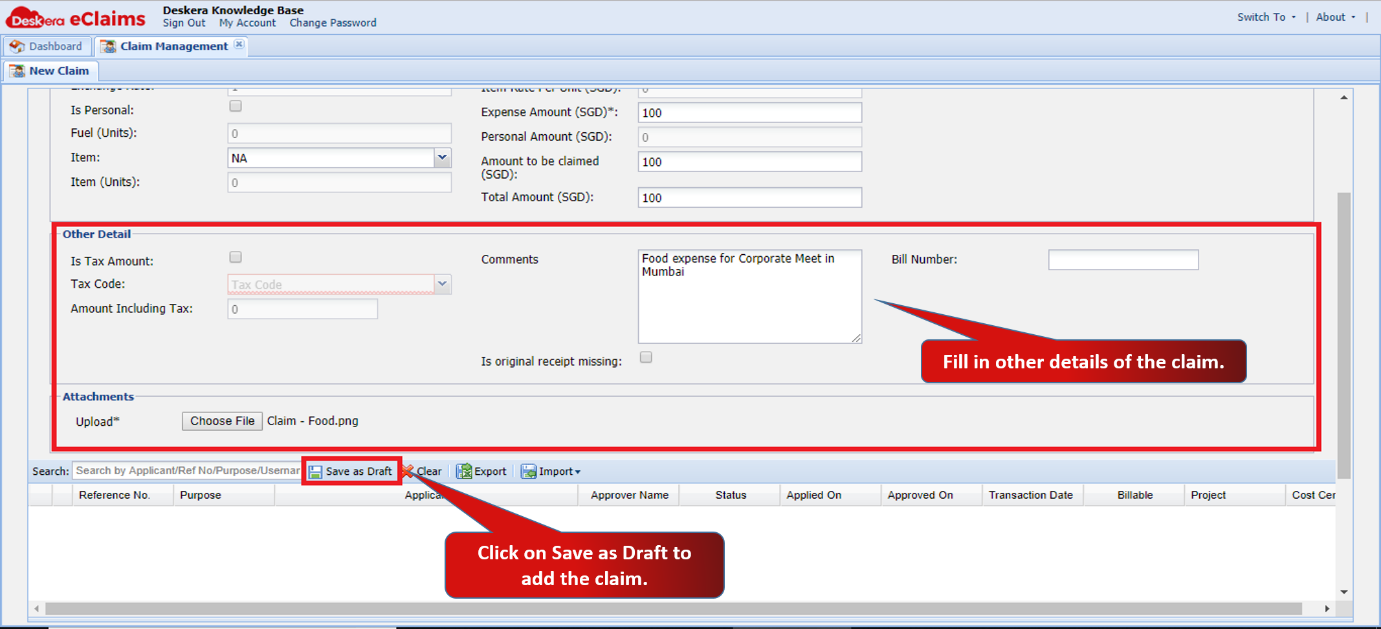Expand the Import dropdown arrow

(577, 472)
